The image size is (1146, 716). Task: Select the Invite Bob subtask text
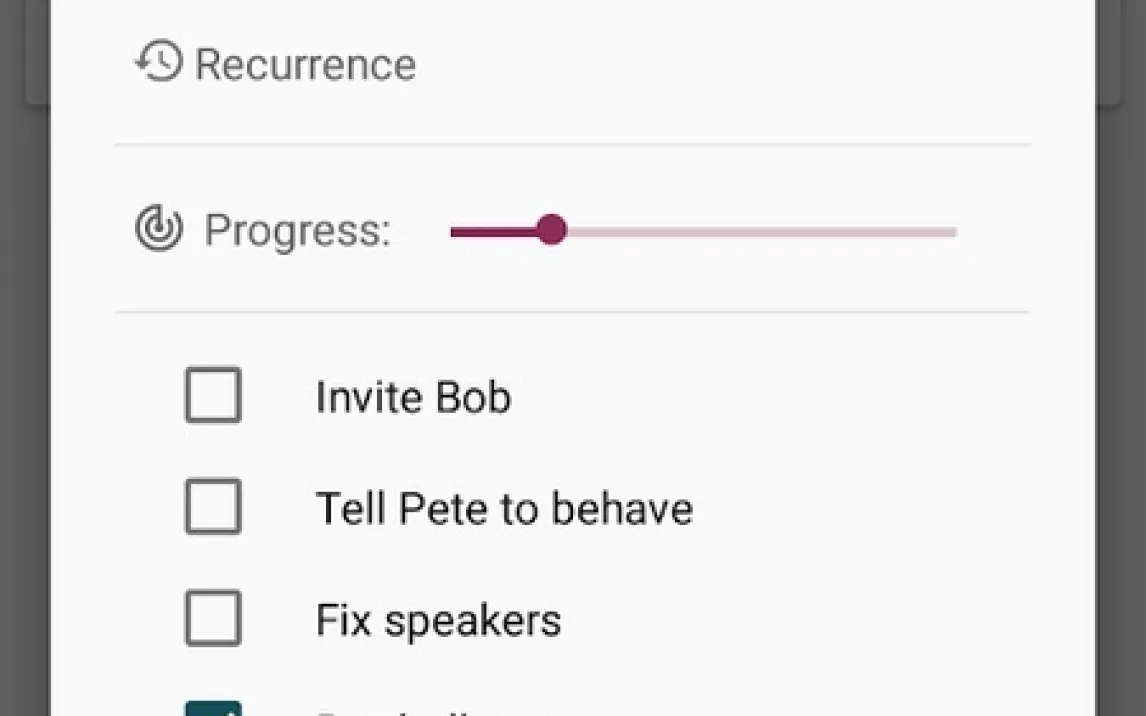pyautogui.click(x=413, y=397)
